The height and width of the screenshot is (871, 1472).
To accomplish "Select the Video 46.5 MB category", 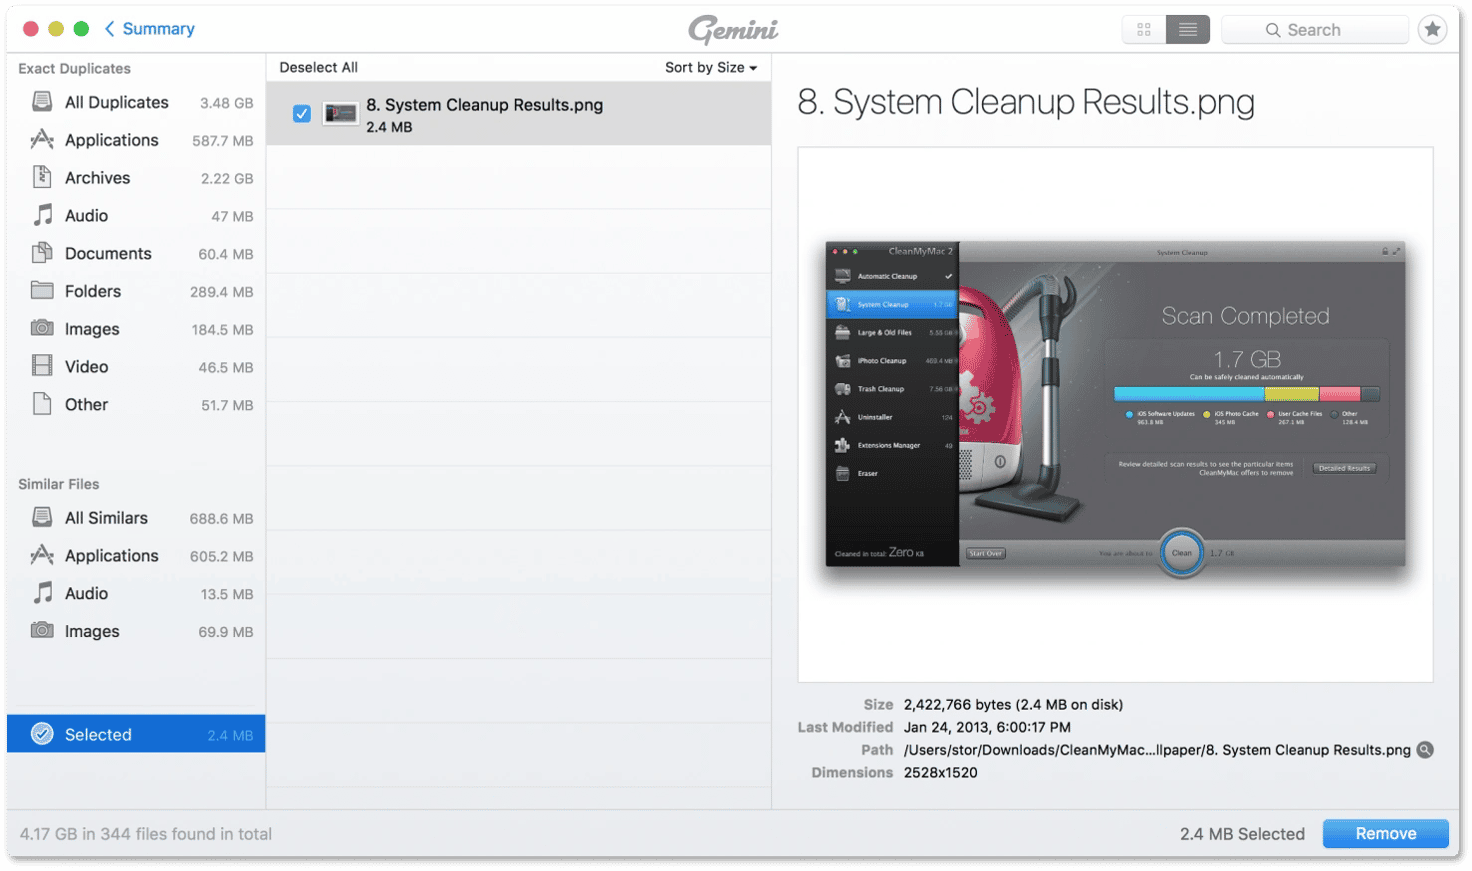I will click(136, 367).
